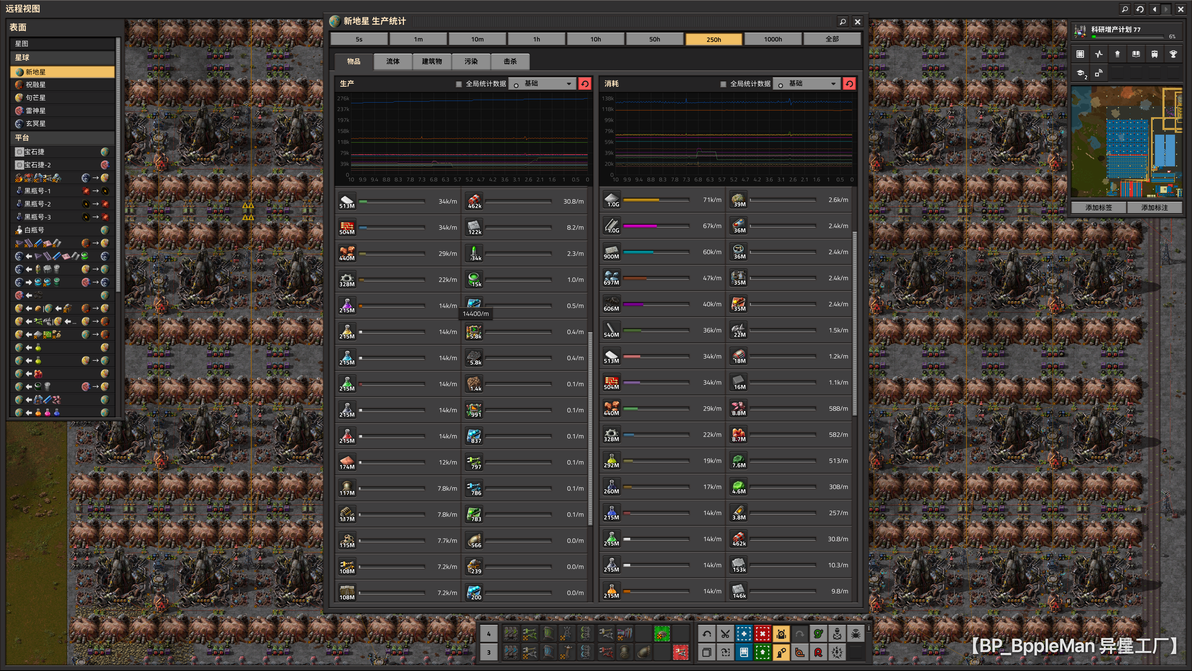Click the research flask icon near progress bar

coord(1080,31)
